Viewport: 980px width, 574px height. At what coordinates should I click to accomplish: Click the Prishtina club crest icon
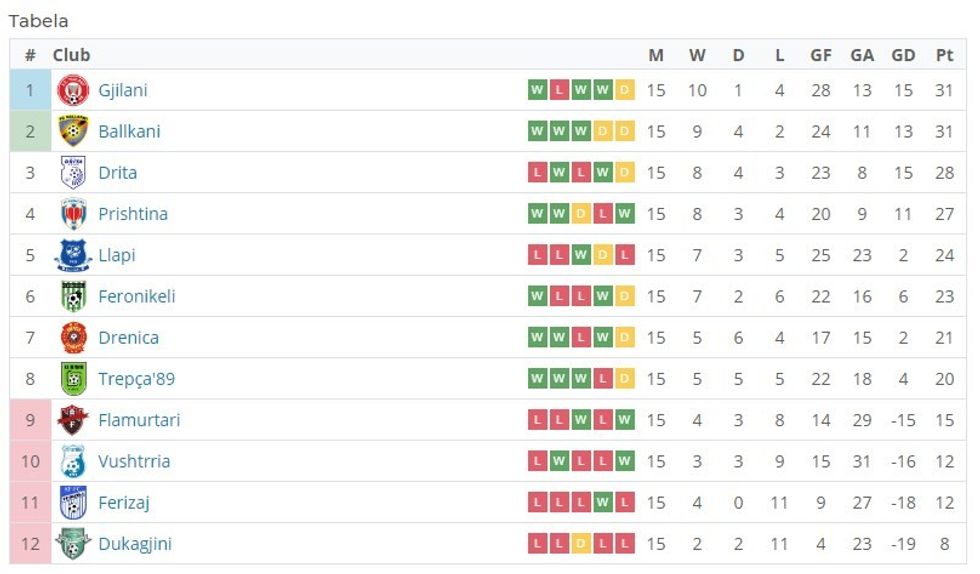click(x=73, y=214)
